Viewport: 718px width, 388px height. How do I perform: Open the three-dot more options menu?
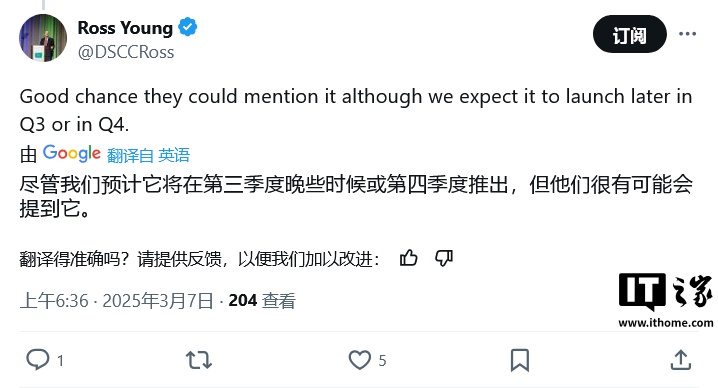(x=687, y=34)
